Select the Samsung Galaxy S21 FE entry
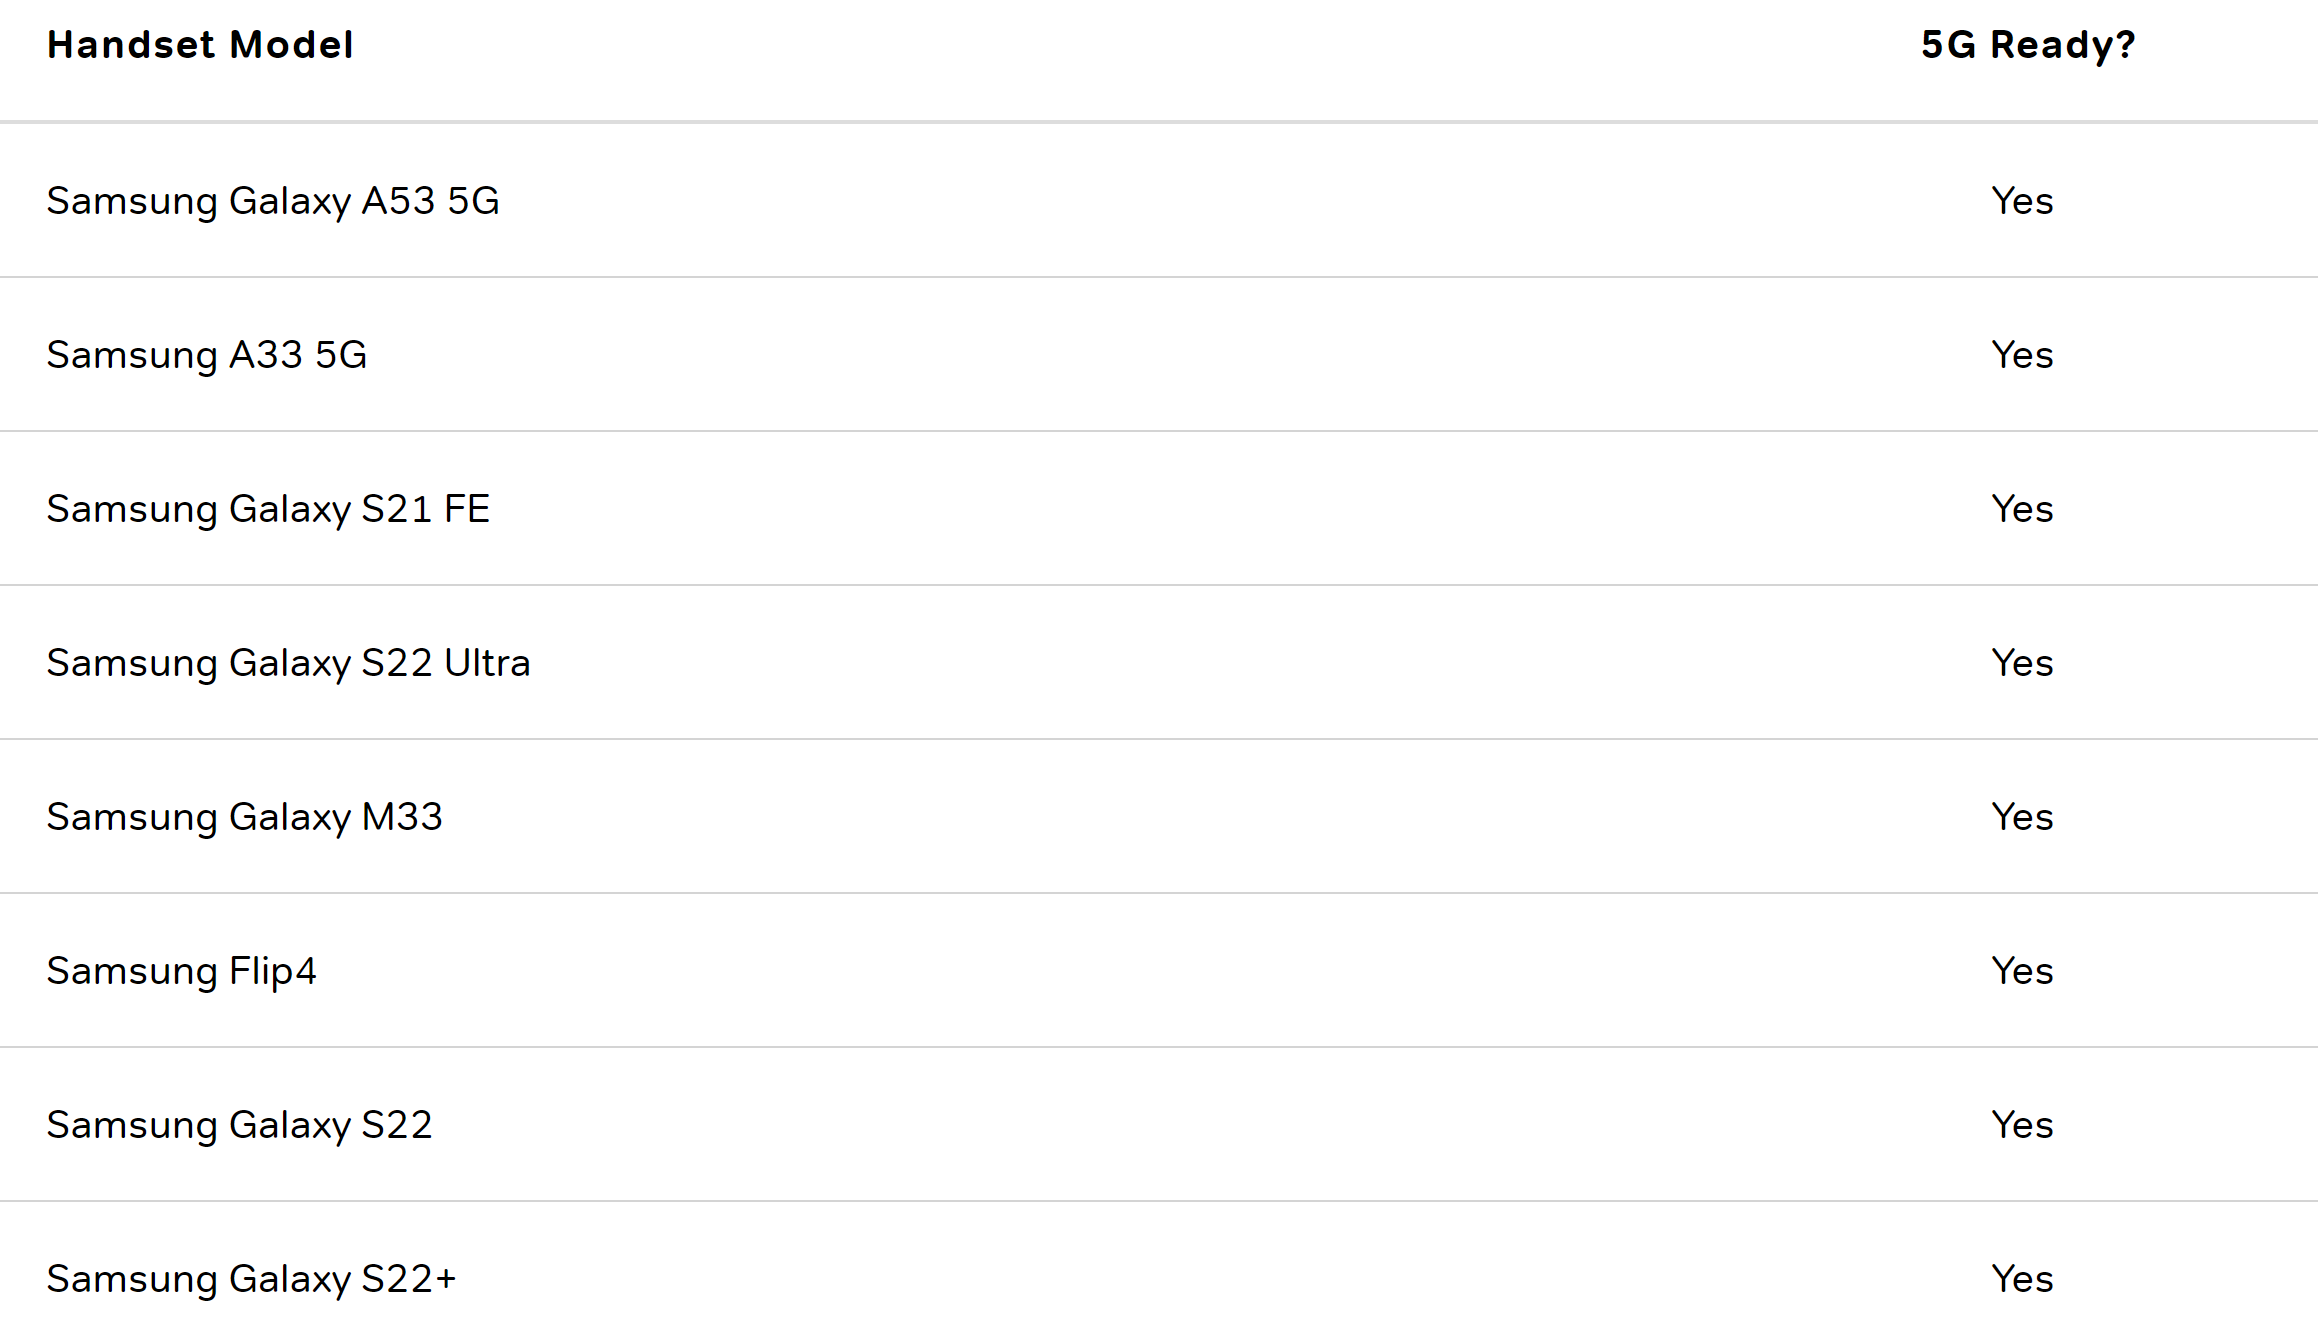This screenshot has height=1342, width=2318. (x=268, y=509)
